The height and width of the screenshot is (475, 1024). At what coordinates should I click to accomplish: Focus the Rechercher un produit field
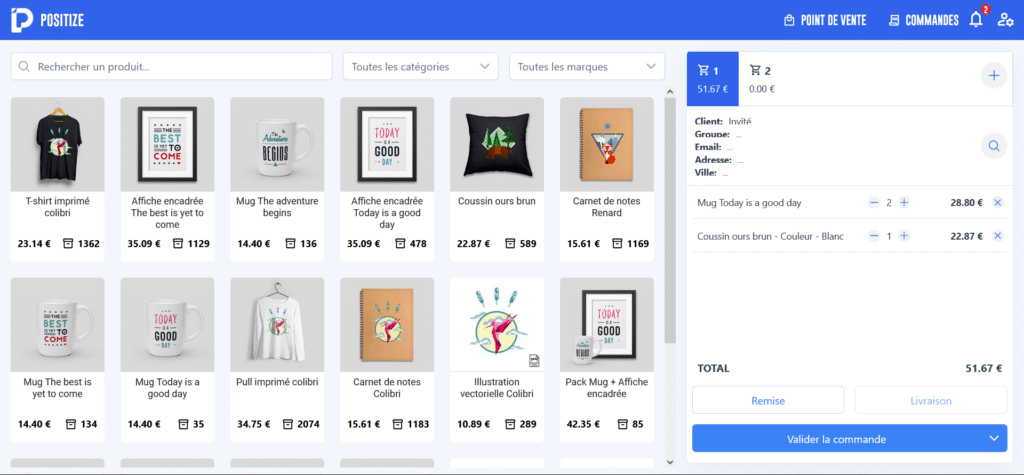tap(172, 67)
